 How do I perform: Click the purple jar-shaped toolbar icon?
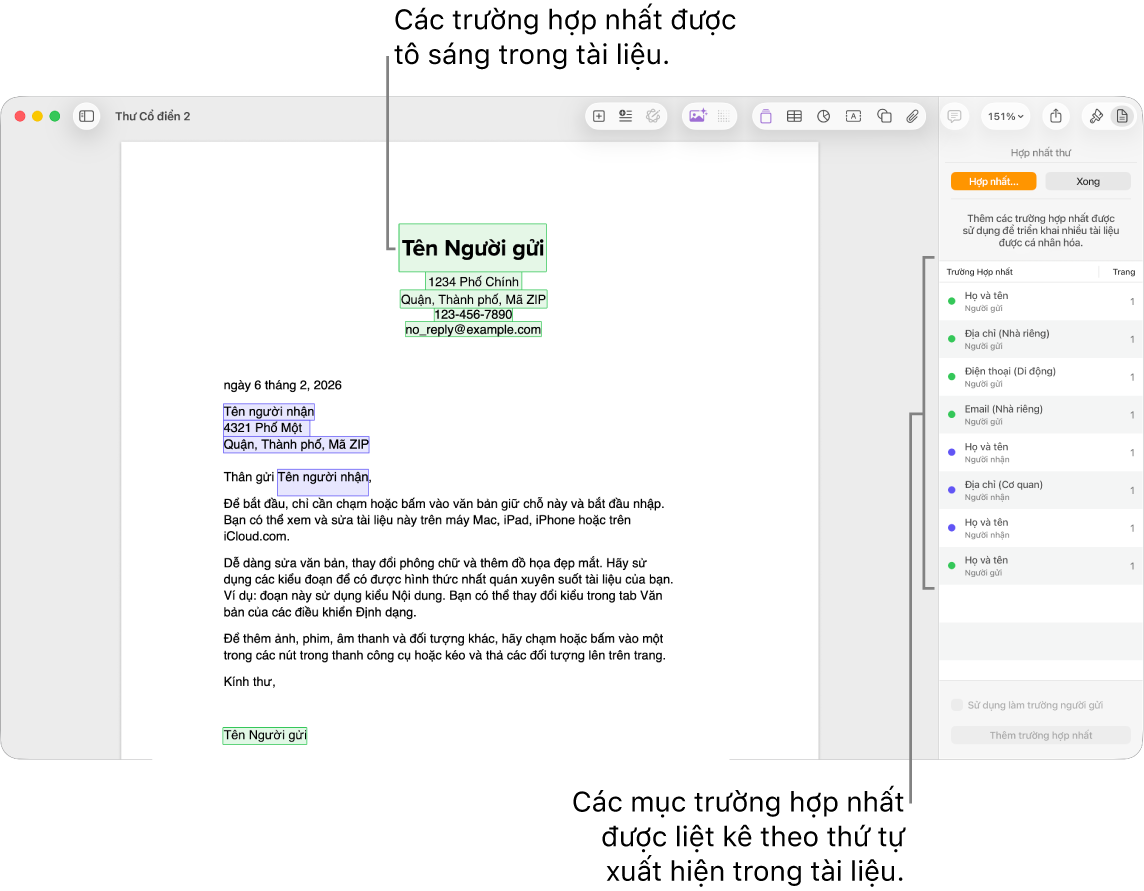[x=765, y=116]
